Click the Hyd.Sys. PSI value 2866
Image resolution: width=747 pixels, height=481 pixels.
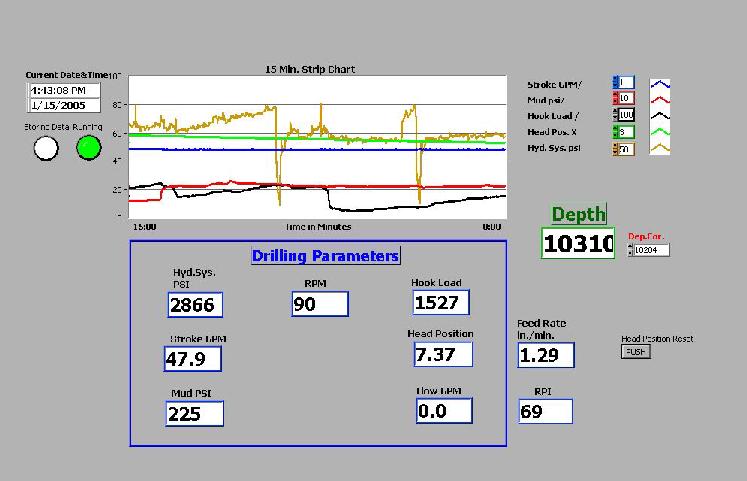pos(195,306)
